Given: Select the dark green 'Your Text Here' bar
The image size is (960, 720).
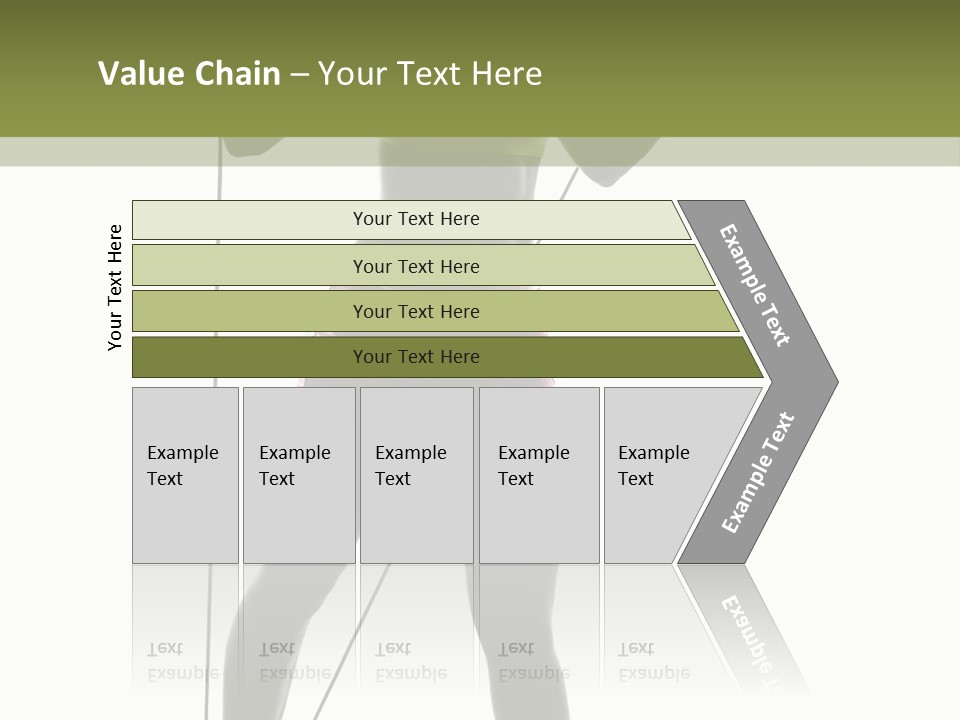Looking at the screenshot, I should click(x=448, y=357).
